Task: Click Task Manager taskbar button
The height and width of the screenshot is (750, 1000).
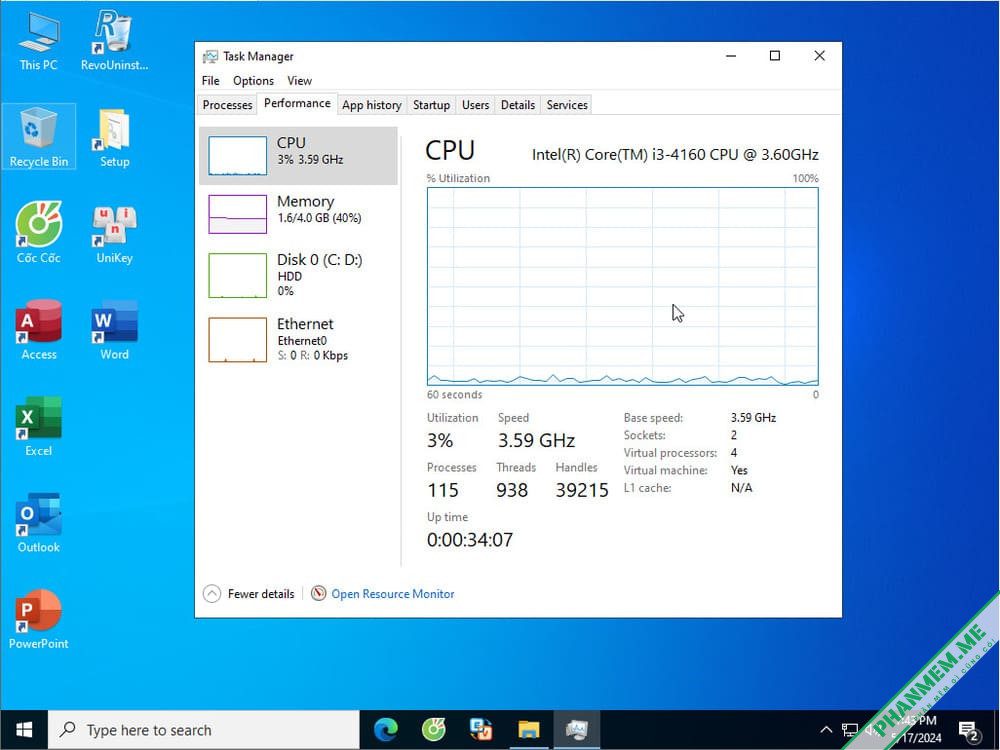Action: (x=577, y=730)
